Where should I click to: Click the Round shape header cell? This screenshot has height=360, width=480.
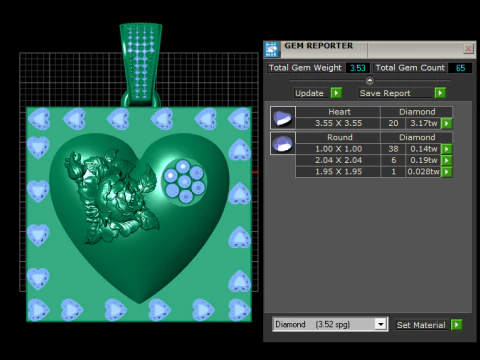pyautogui.click(x=338, y=137)
